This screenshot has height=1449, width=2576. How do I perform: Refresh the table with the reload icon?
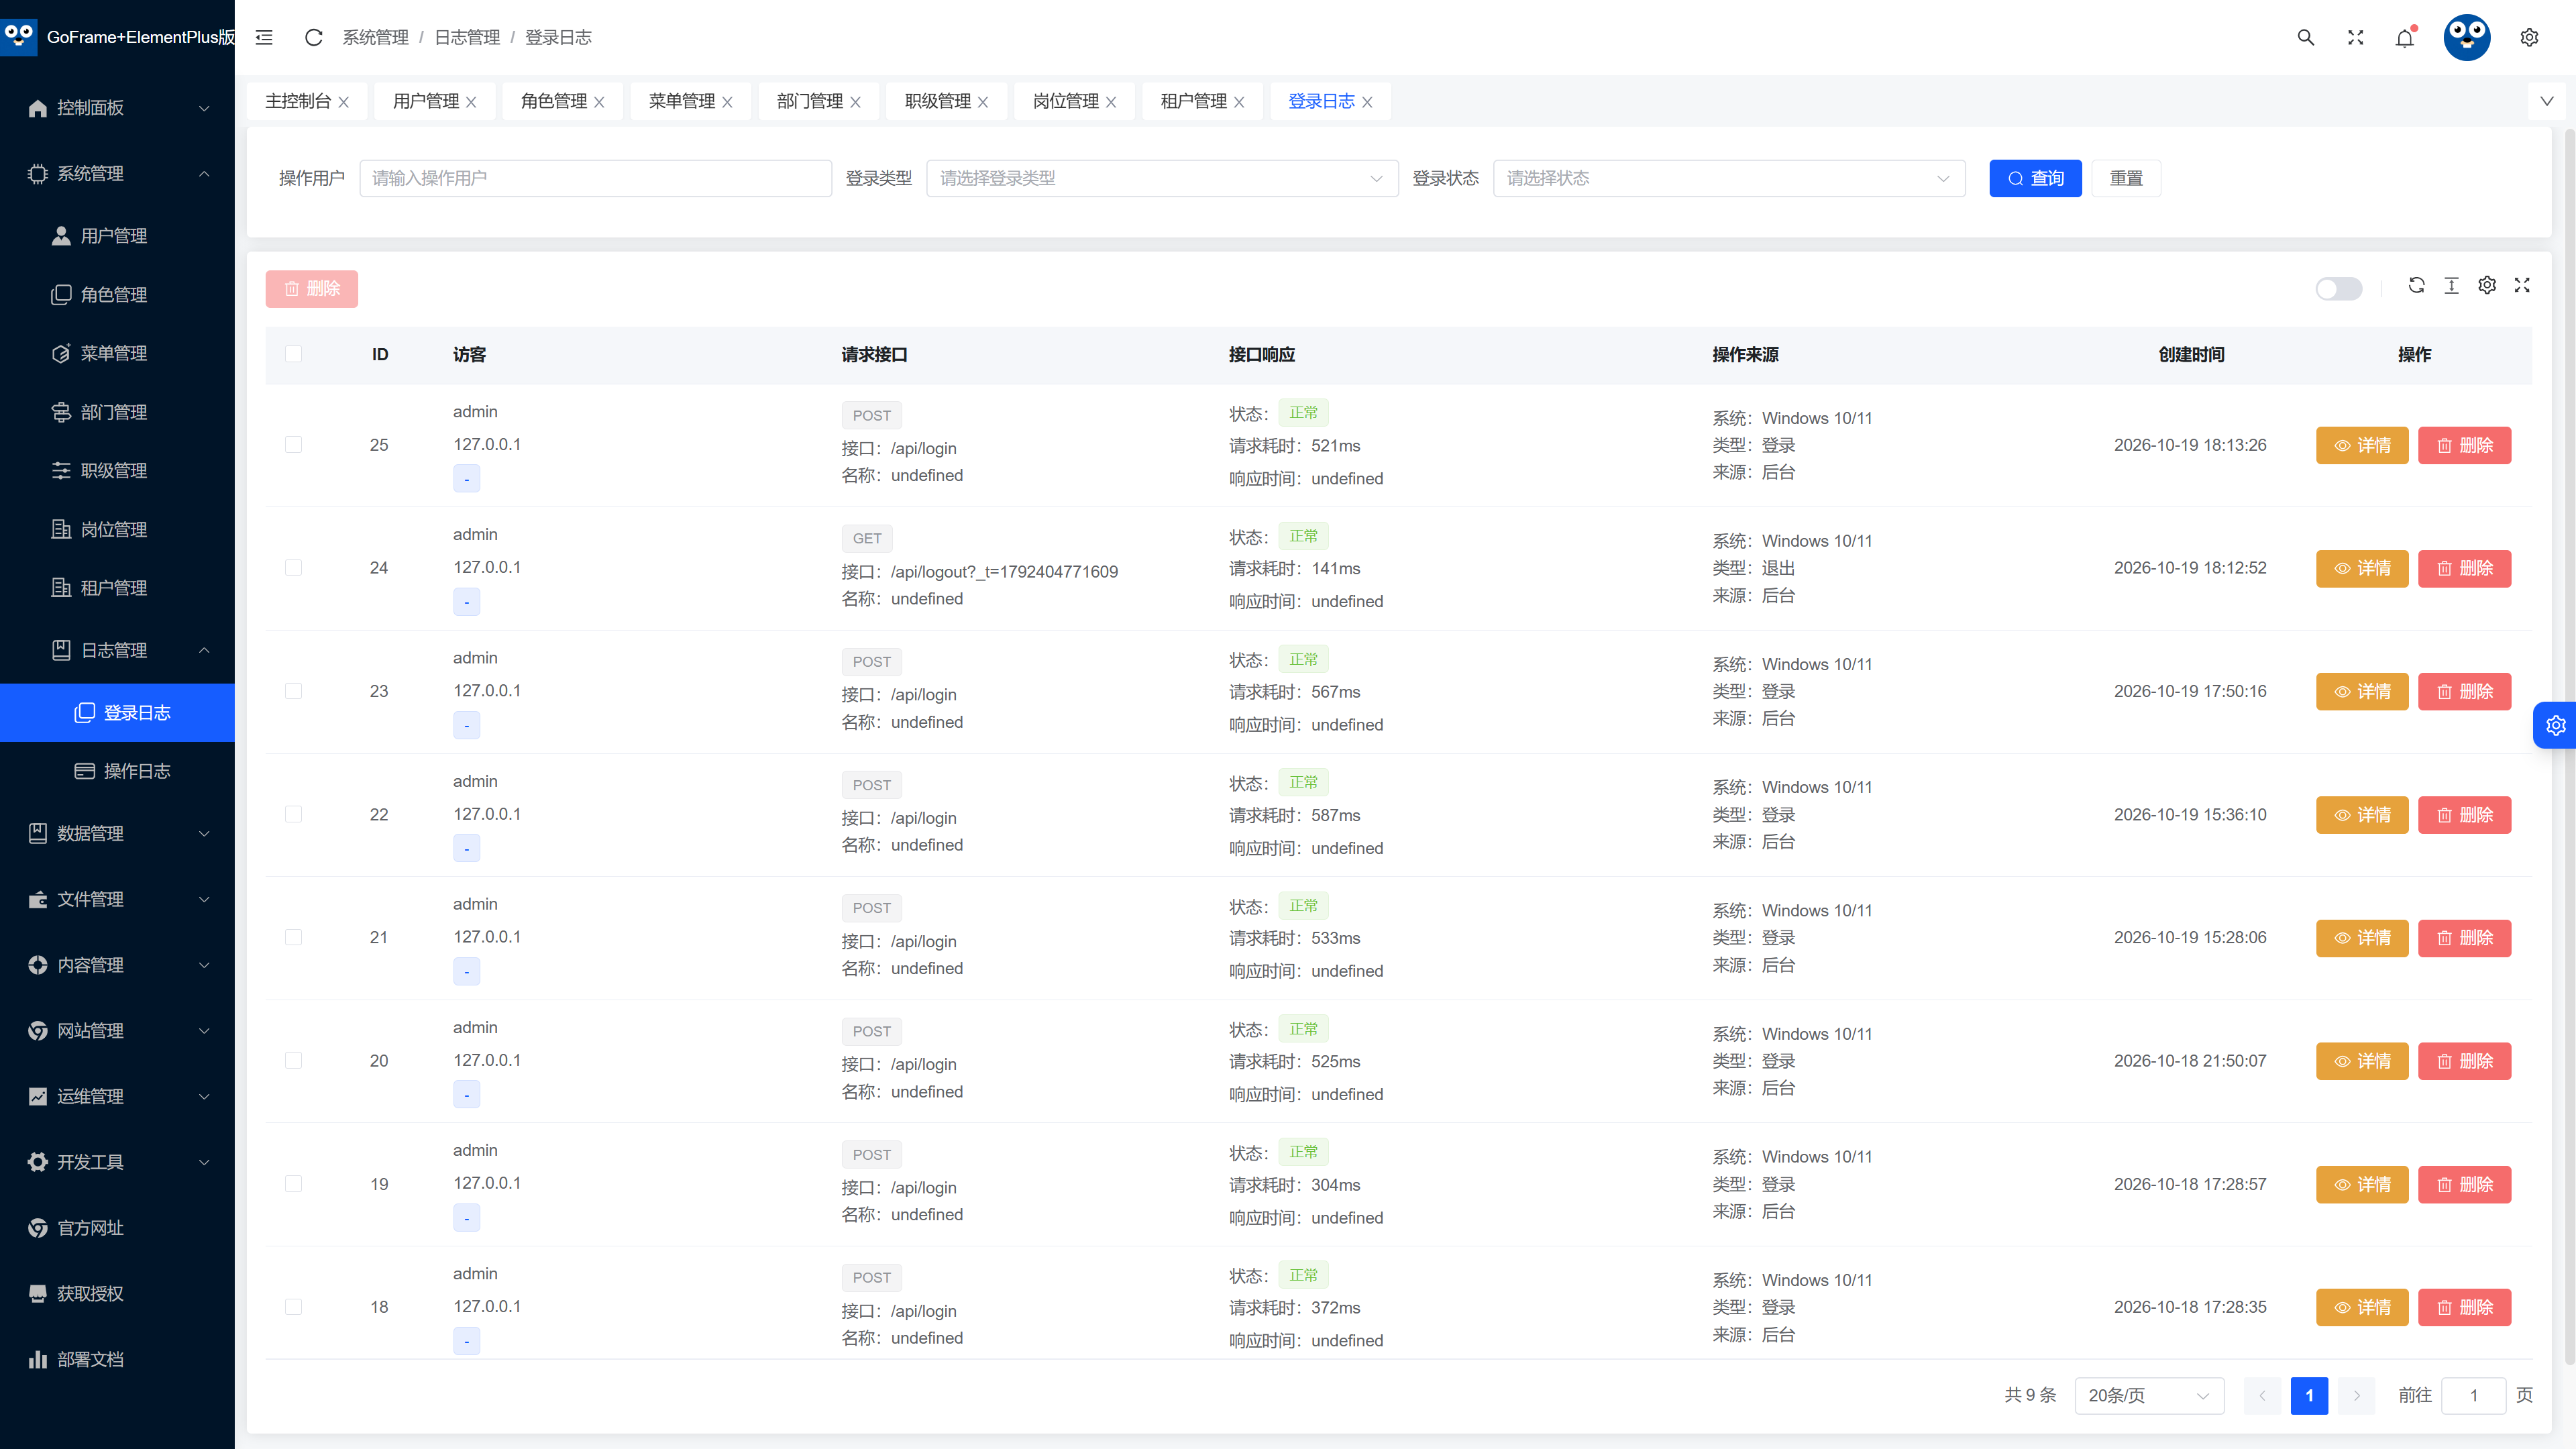(x=2417, y=285)
